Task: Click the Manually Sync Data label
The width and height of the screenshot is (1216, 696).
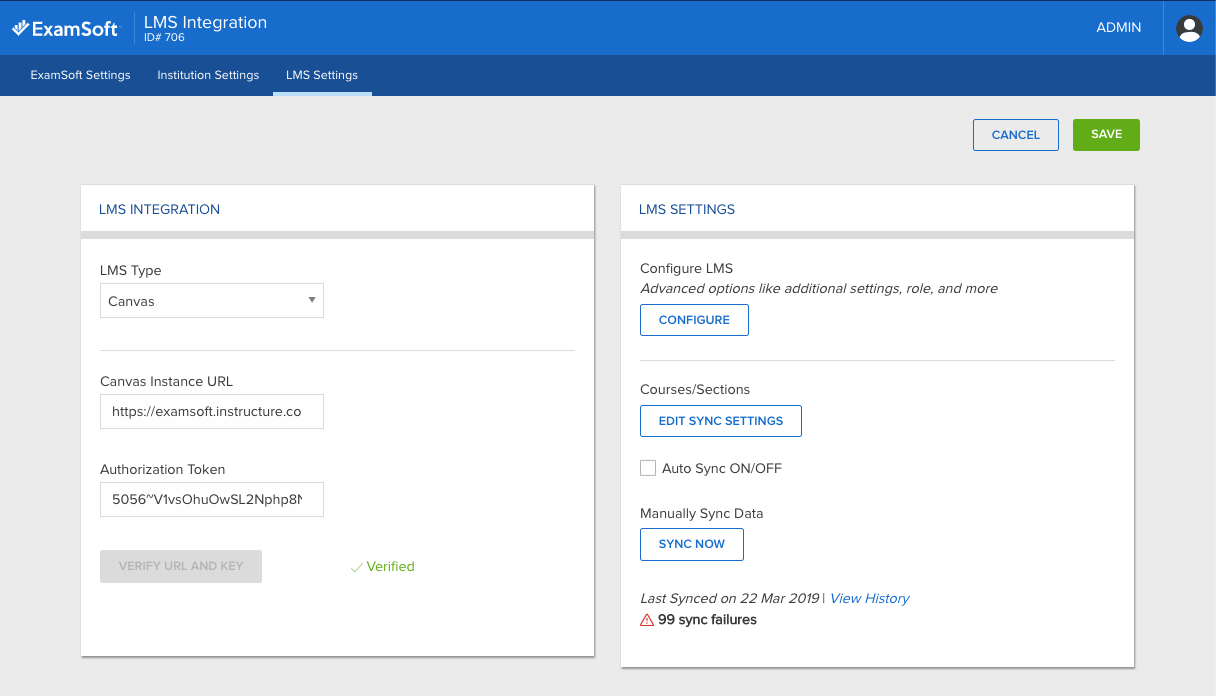Action: pyautogui.click(x=701, y=514)
